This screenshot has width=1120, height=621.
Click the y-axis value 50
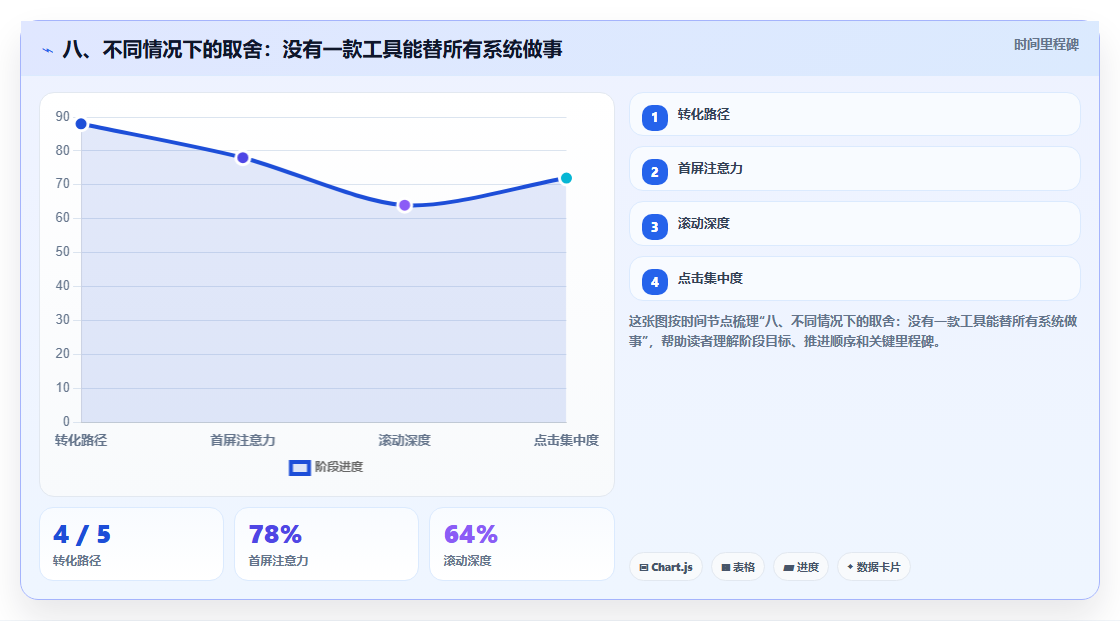63,252
